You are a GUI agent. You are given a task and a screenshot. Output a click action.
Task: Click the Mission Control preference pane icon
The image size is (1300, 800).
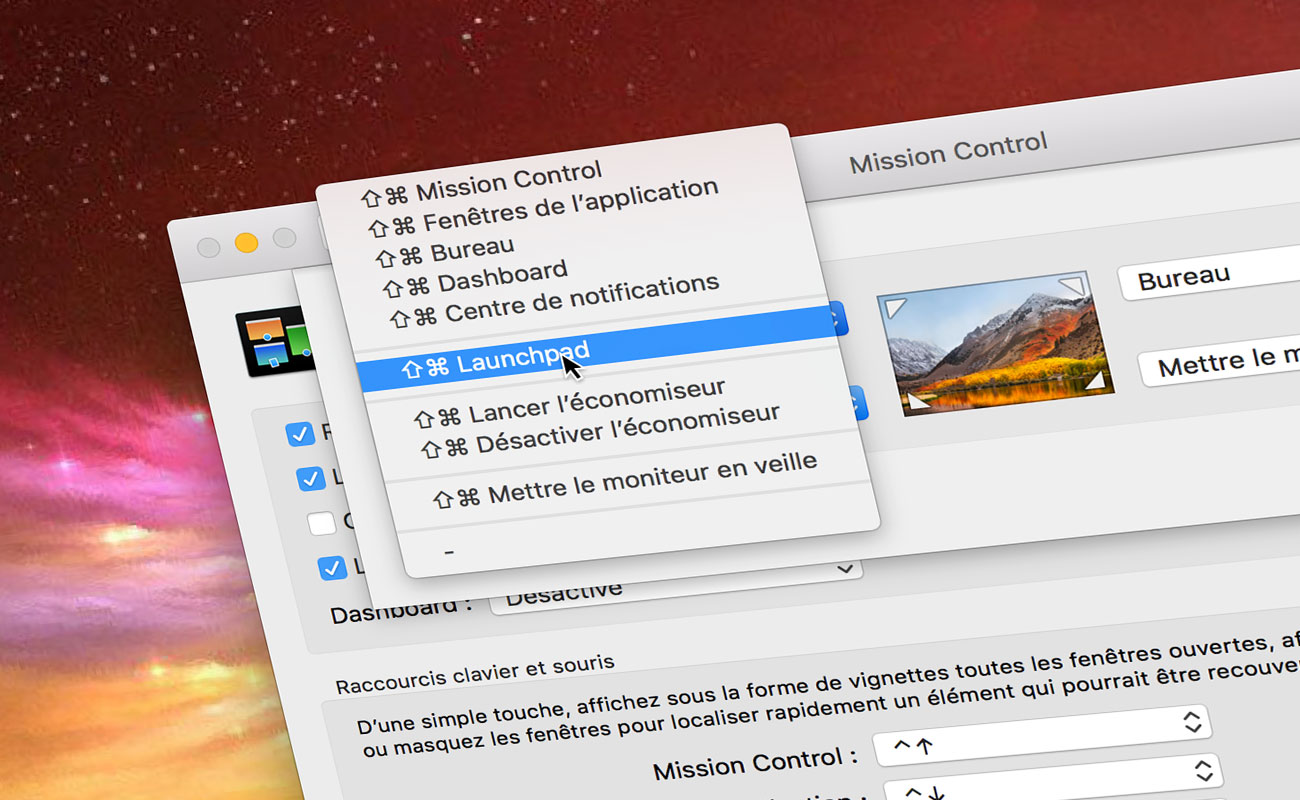point(274,343)
